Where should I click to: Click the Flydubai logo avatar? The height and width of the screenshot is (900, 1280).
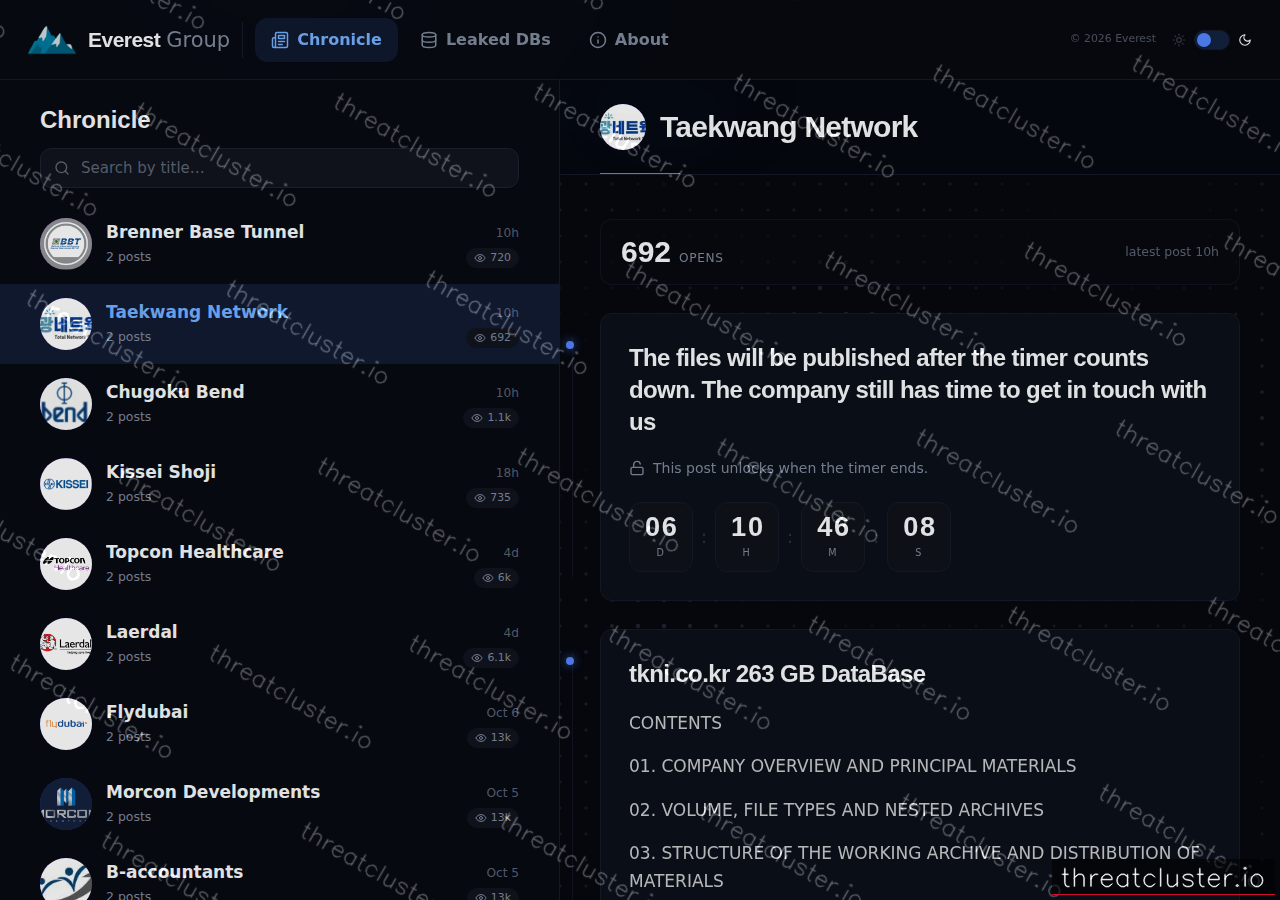tap(66, 724)
